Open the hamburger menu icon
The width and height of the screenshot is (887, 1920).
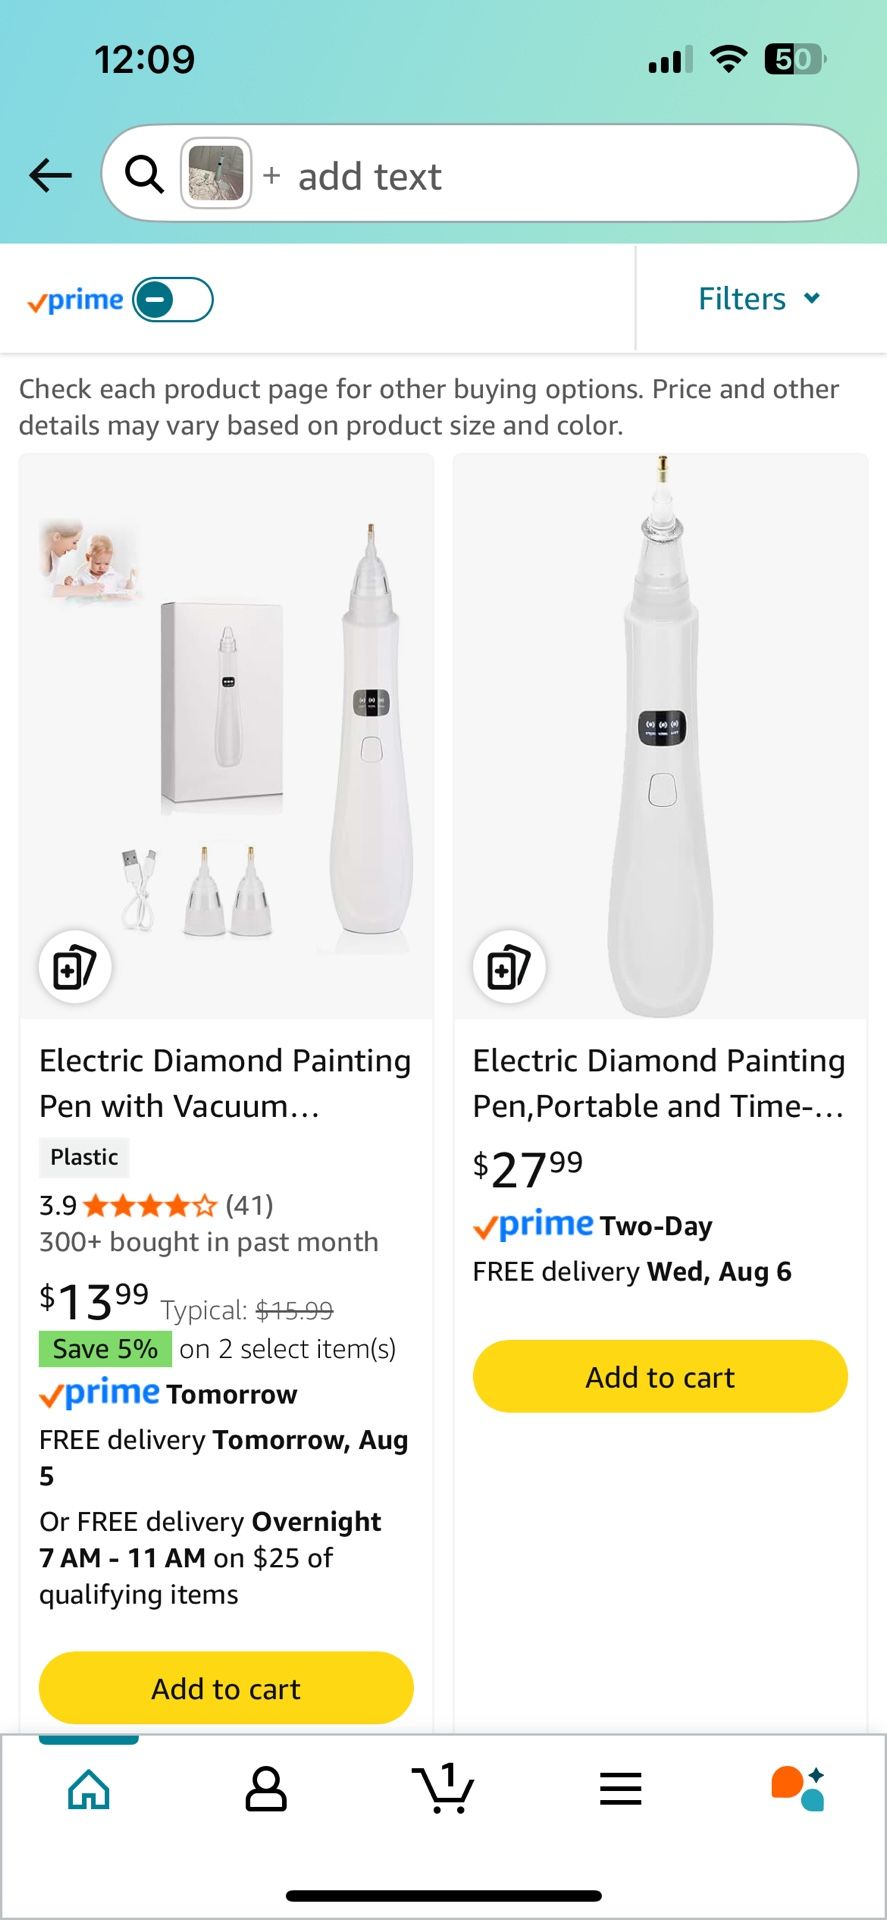620,1788
